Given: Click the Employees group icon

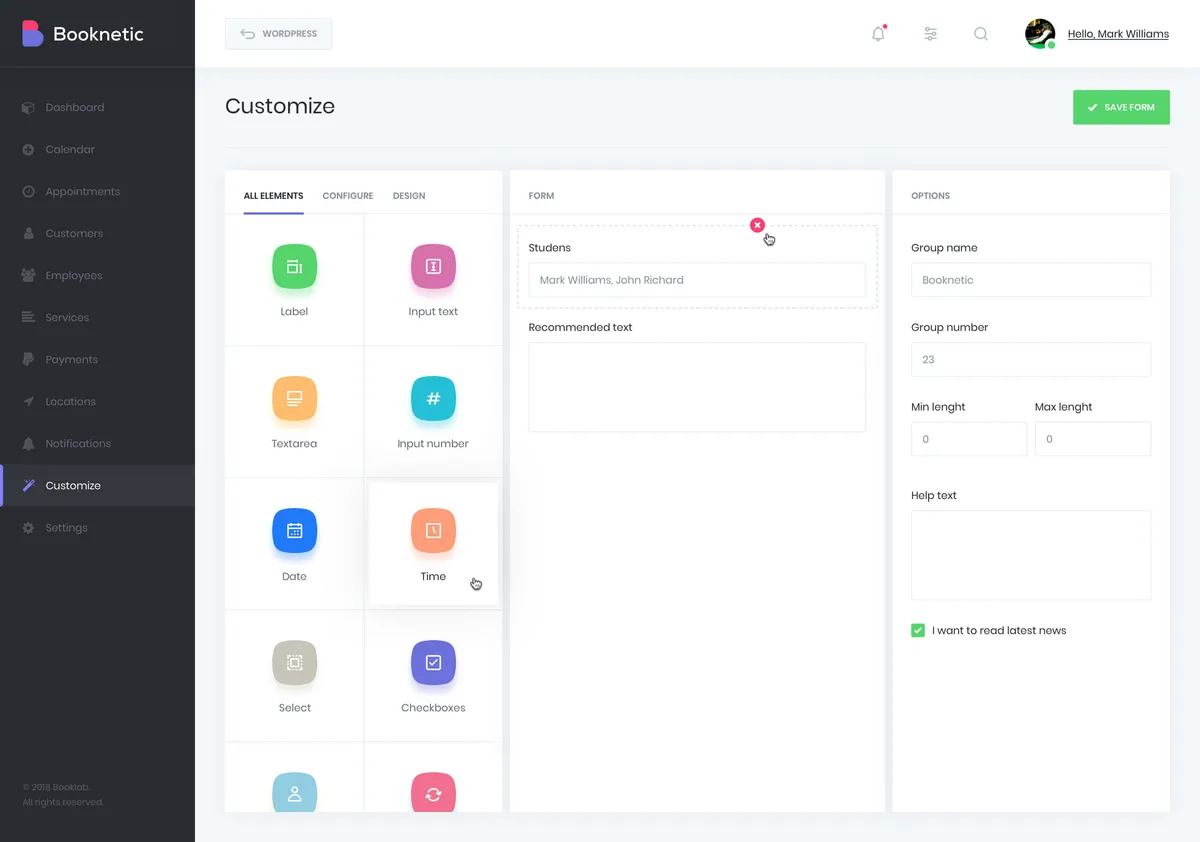Looking at the screenshot, I should (x=28, y=275).
